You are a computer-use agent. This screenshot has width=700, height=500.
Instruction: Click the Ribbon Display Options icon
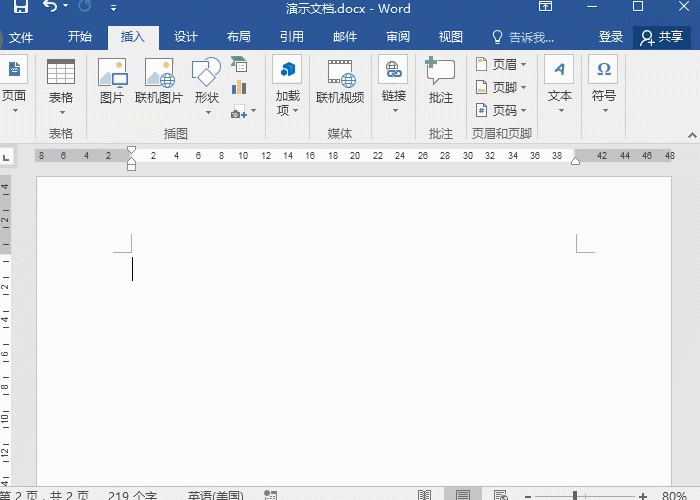coord(546,6)
